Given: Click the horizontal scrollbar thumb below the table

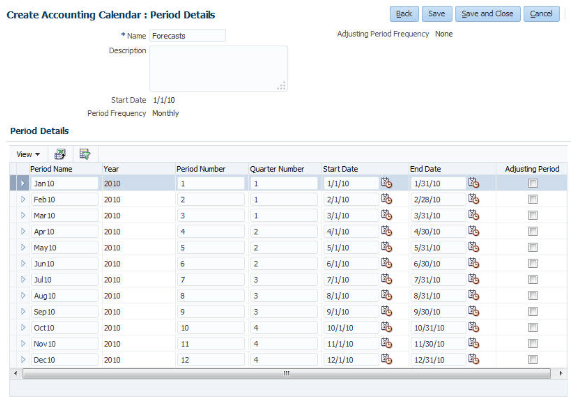Looking at the screenshot, I should coord(286,373).
